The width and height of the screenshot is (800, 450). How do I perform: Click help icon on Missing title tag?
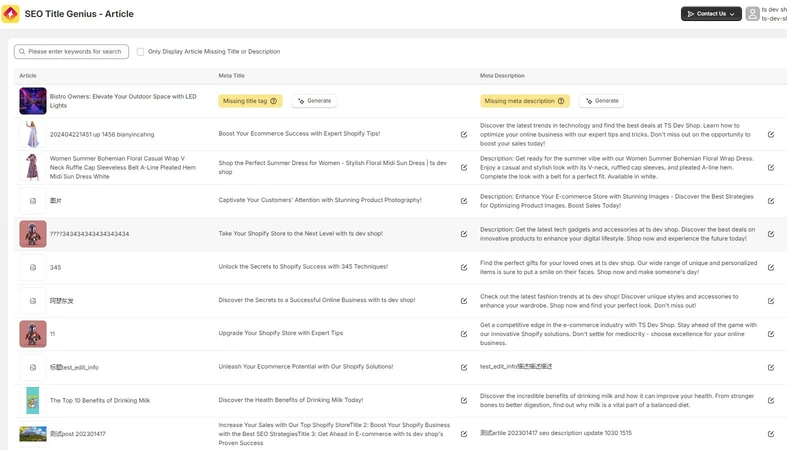tap(273, 101)
